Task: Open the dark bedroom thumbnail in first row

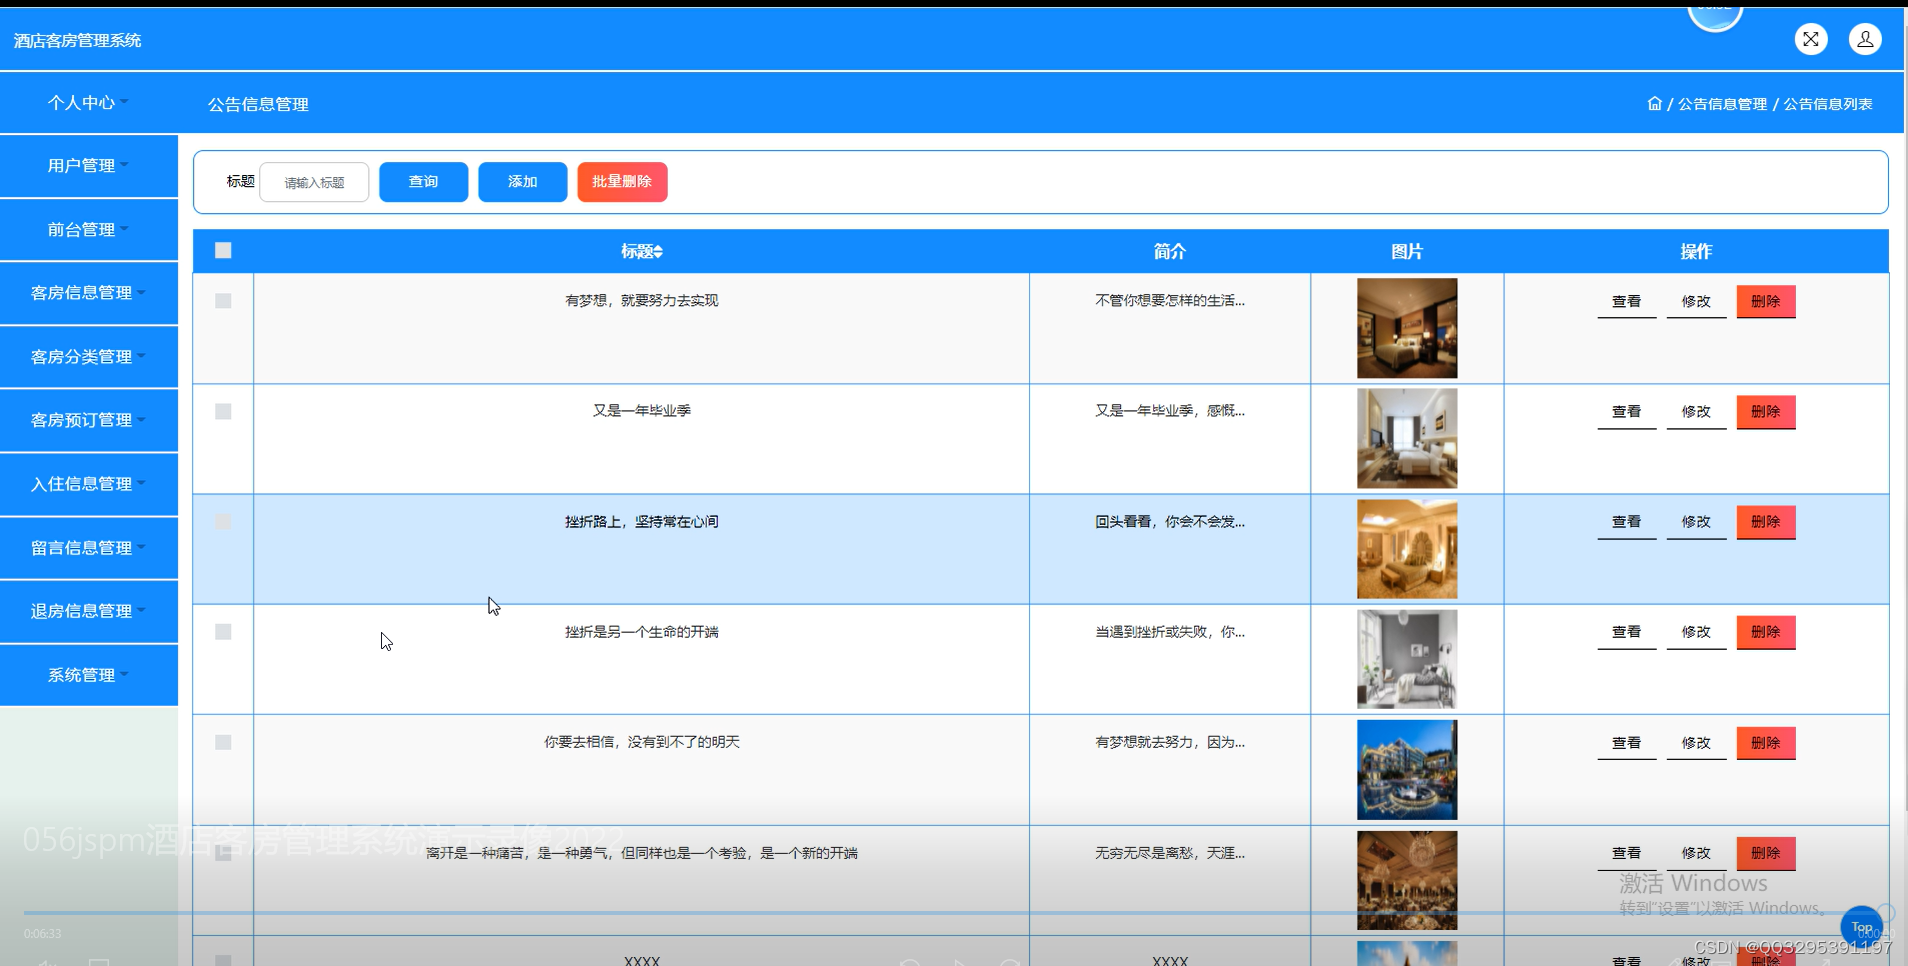Action: (x=1407, y=328)
